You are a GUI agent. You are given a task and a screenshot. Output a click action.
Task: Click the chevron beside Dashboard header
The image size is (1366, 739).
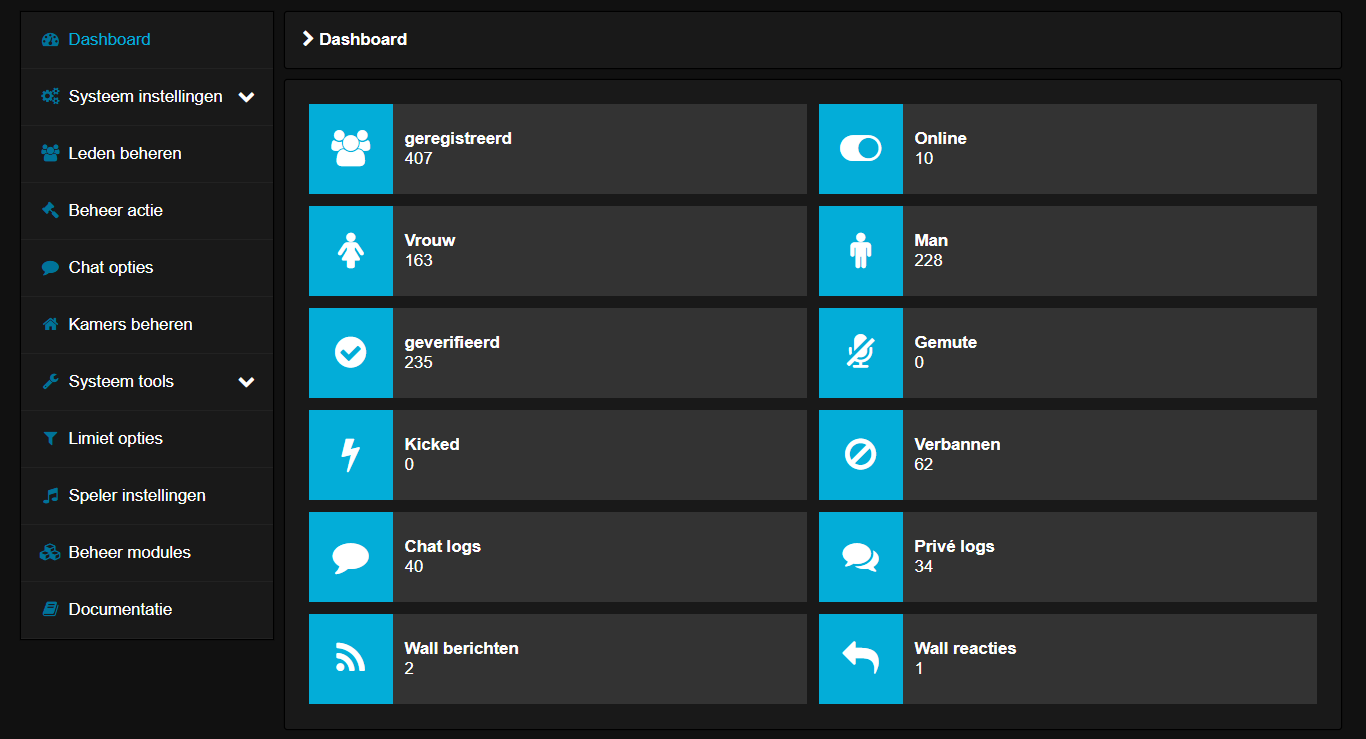click(308, 39)
